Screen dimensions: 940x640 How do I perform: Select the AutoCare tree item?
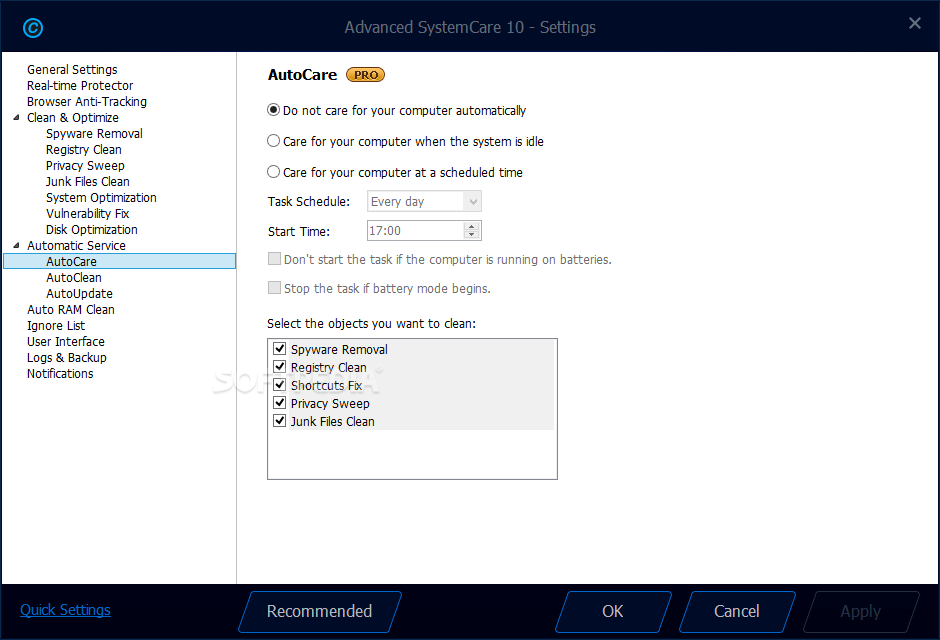click(119, 261)
